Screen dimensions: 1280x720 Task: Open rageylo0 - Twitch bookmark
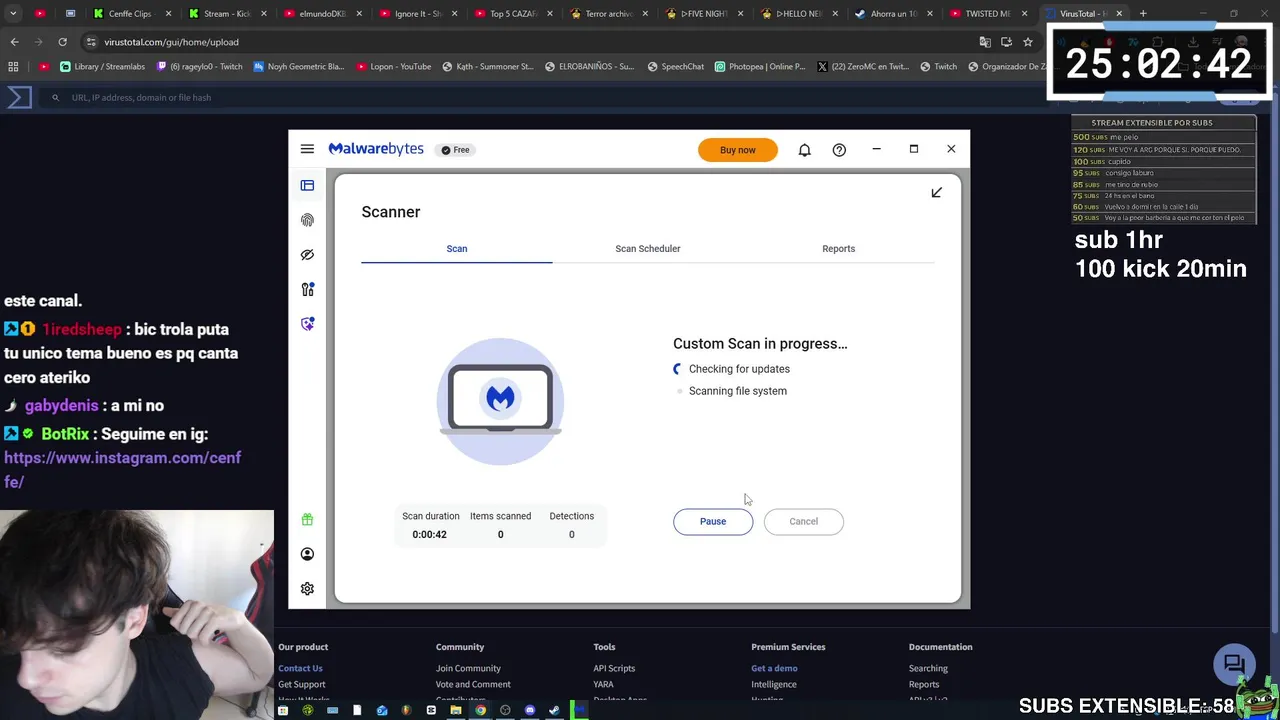point(198,67)
